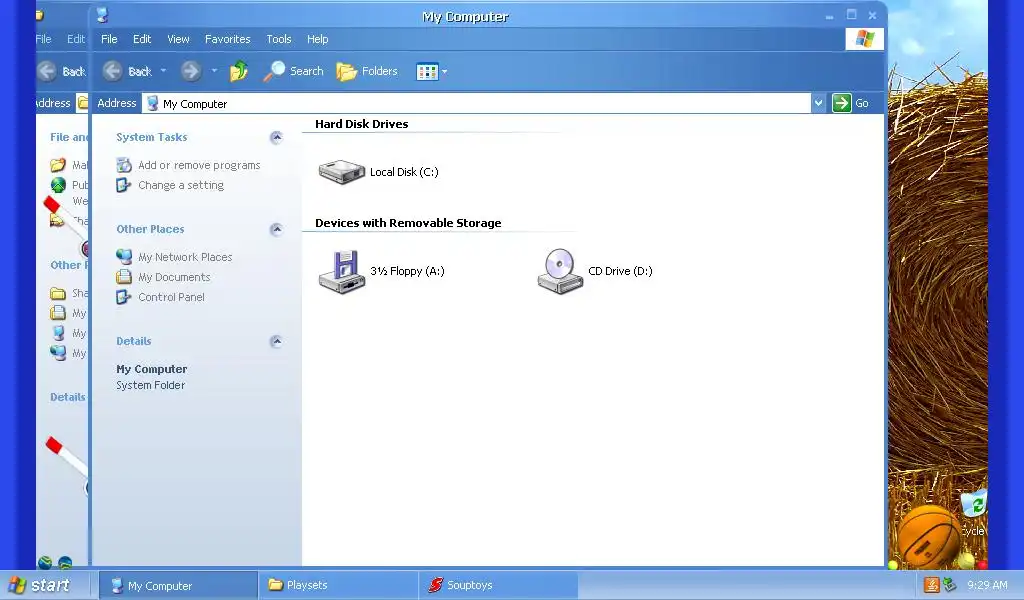Open Edit menu in the background window
This screenshot has height=600, width=1024.
click(76, 39)
